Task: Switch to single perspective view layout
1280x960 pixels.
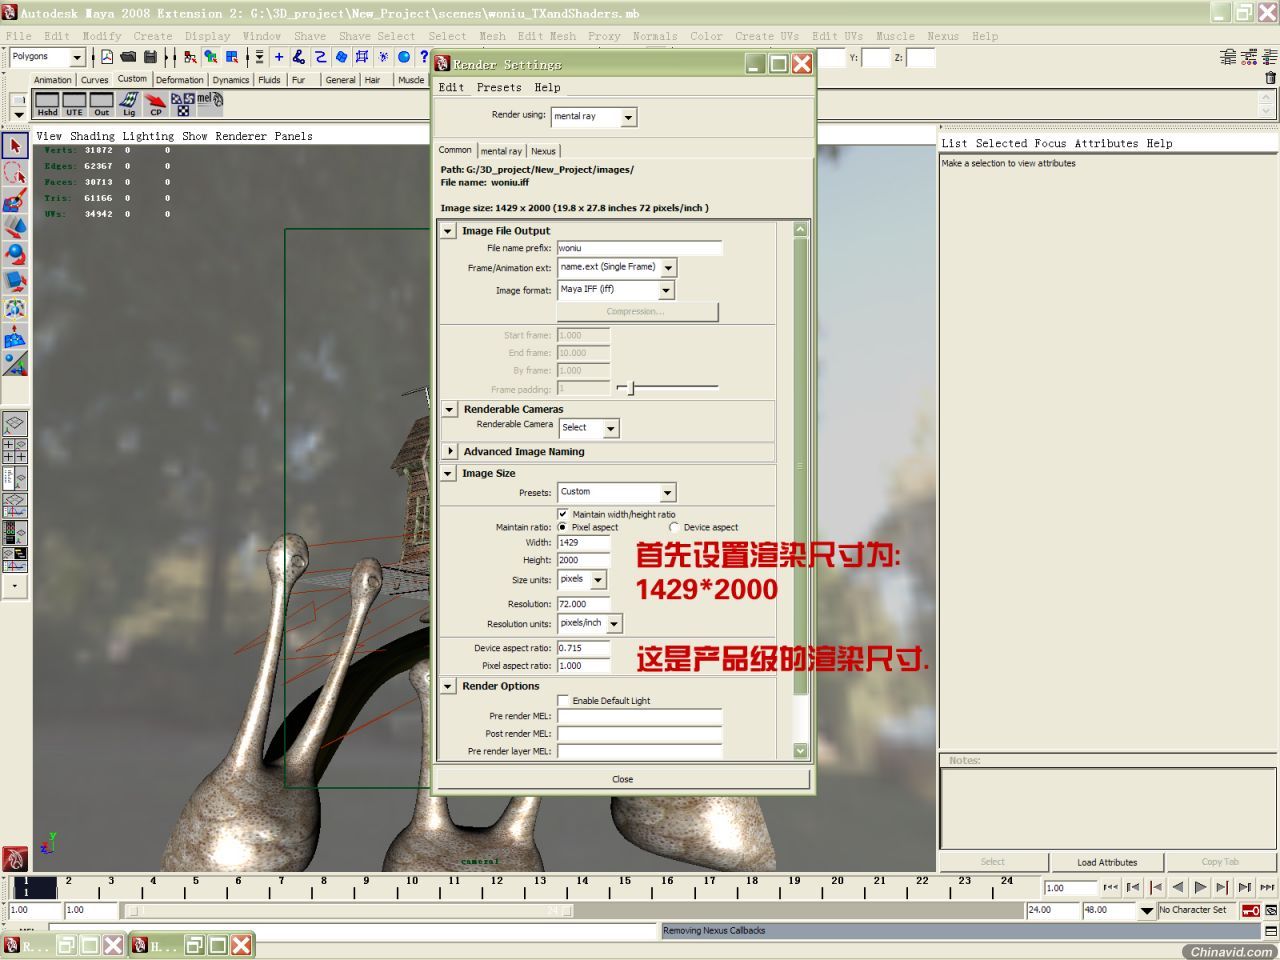Action: coord(14,424)
